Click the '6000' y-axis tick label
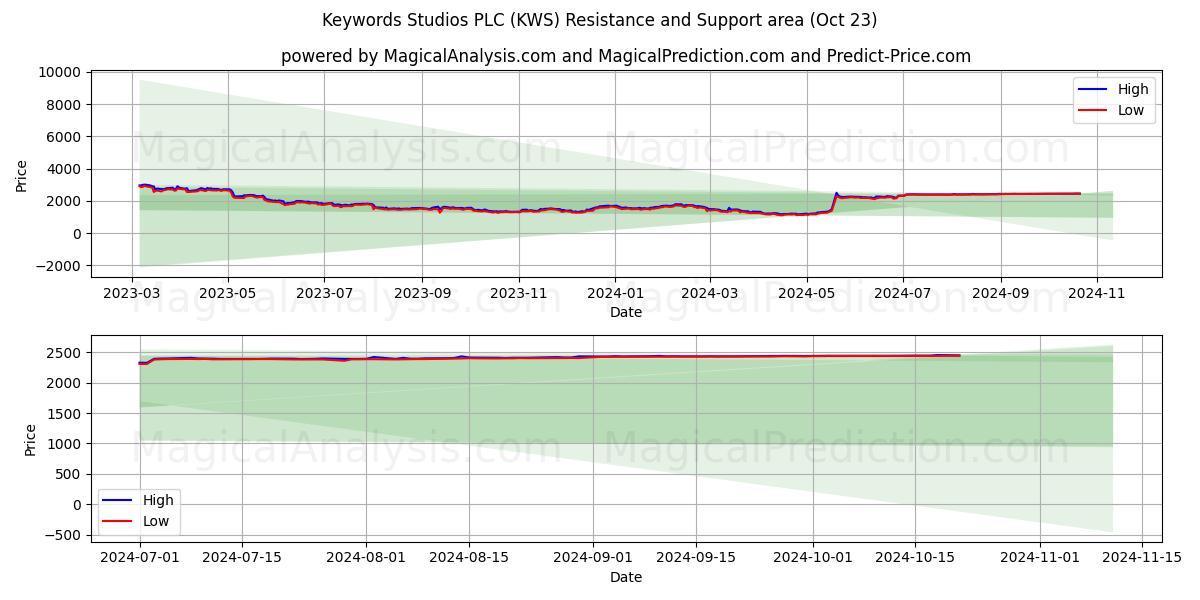Screen dimensions: 1200x600 pos(65,137)
